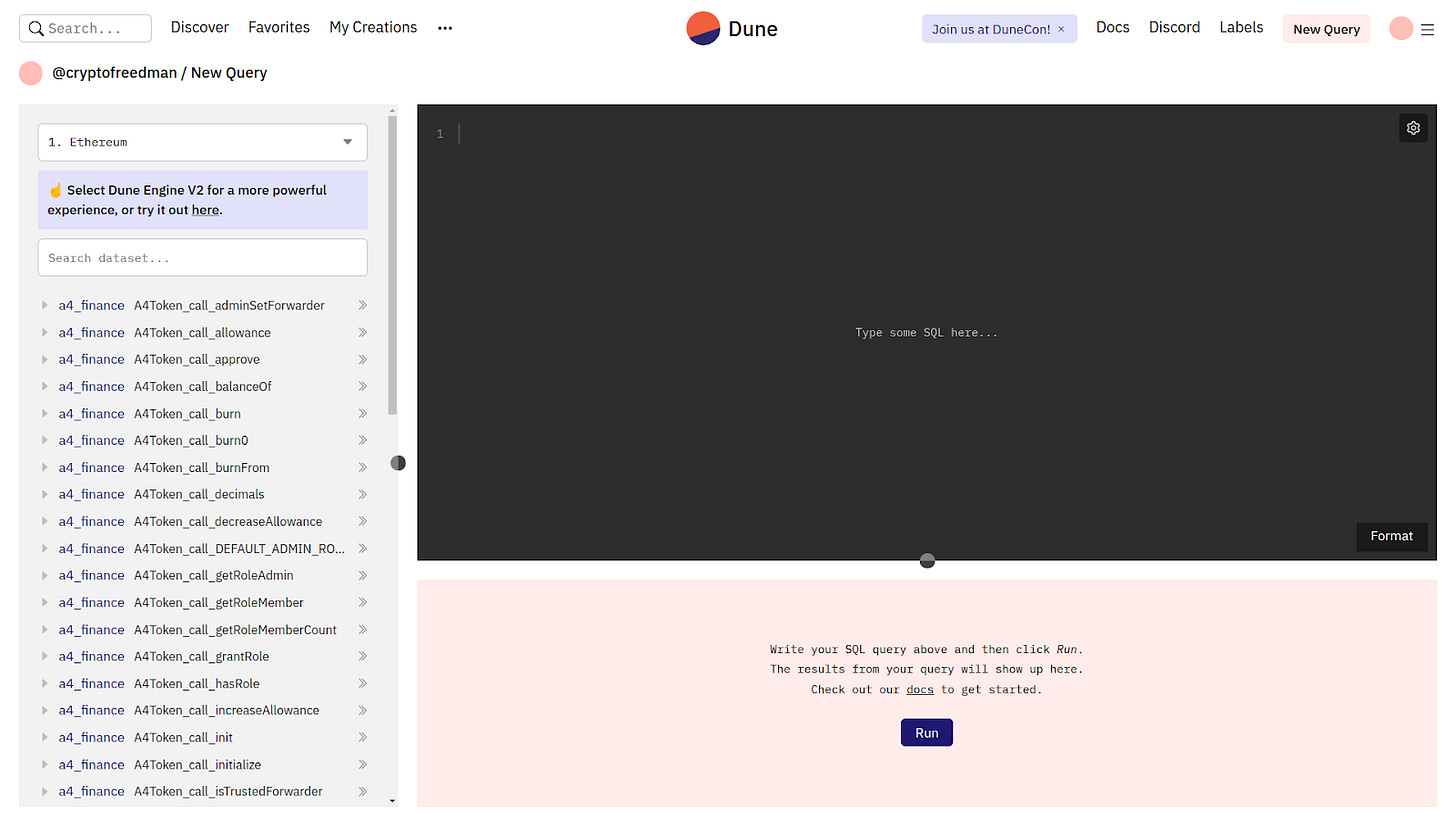Open My Creations in the top navigation
This screenshot has width=1456, height=835.
pyautogui.click(x=373, y=28)
